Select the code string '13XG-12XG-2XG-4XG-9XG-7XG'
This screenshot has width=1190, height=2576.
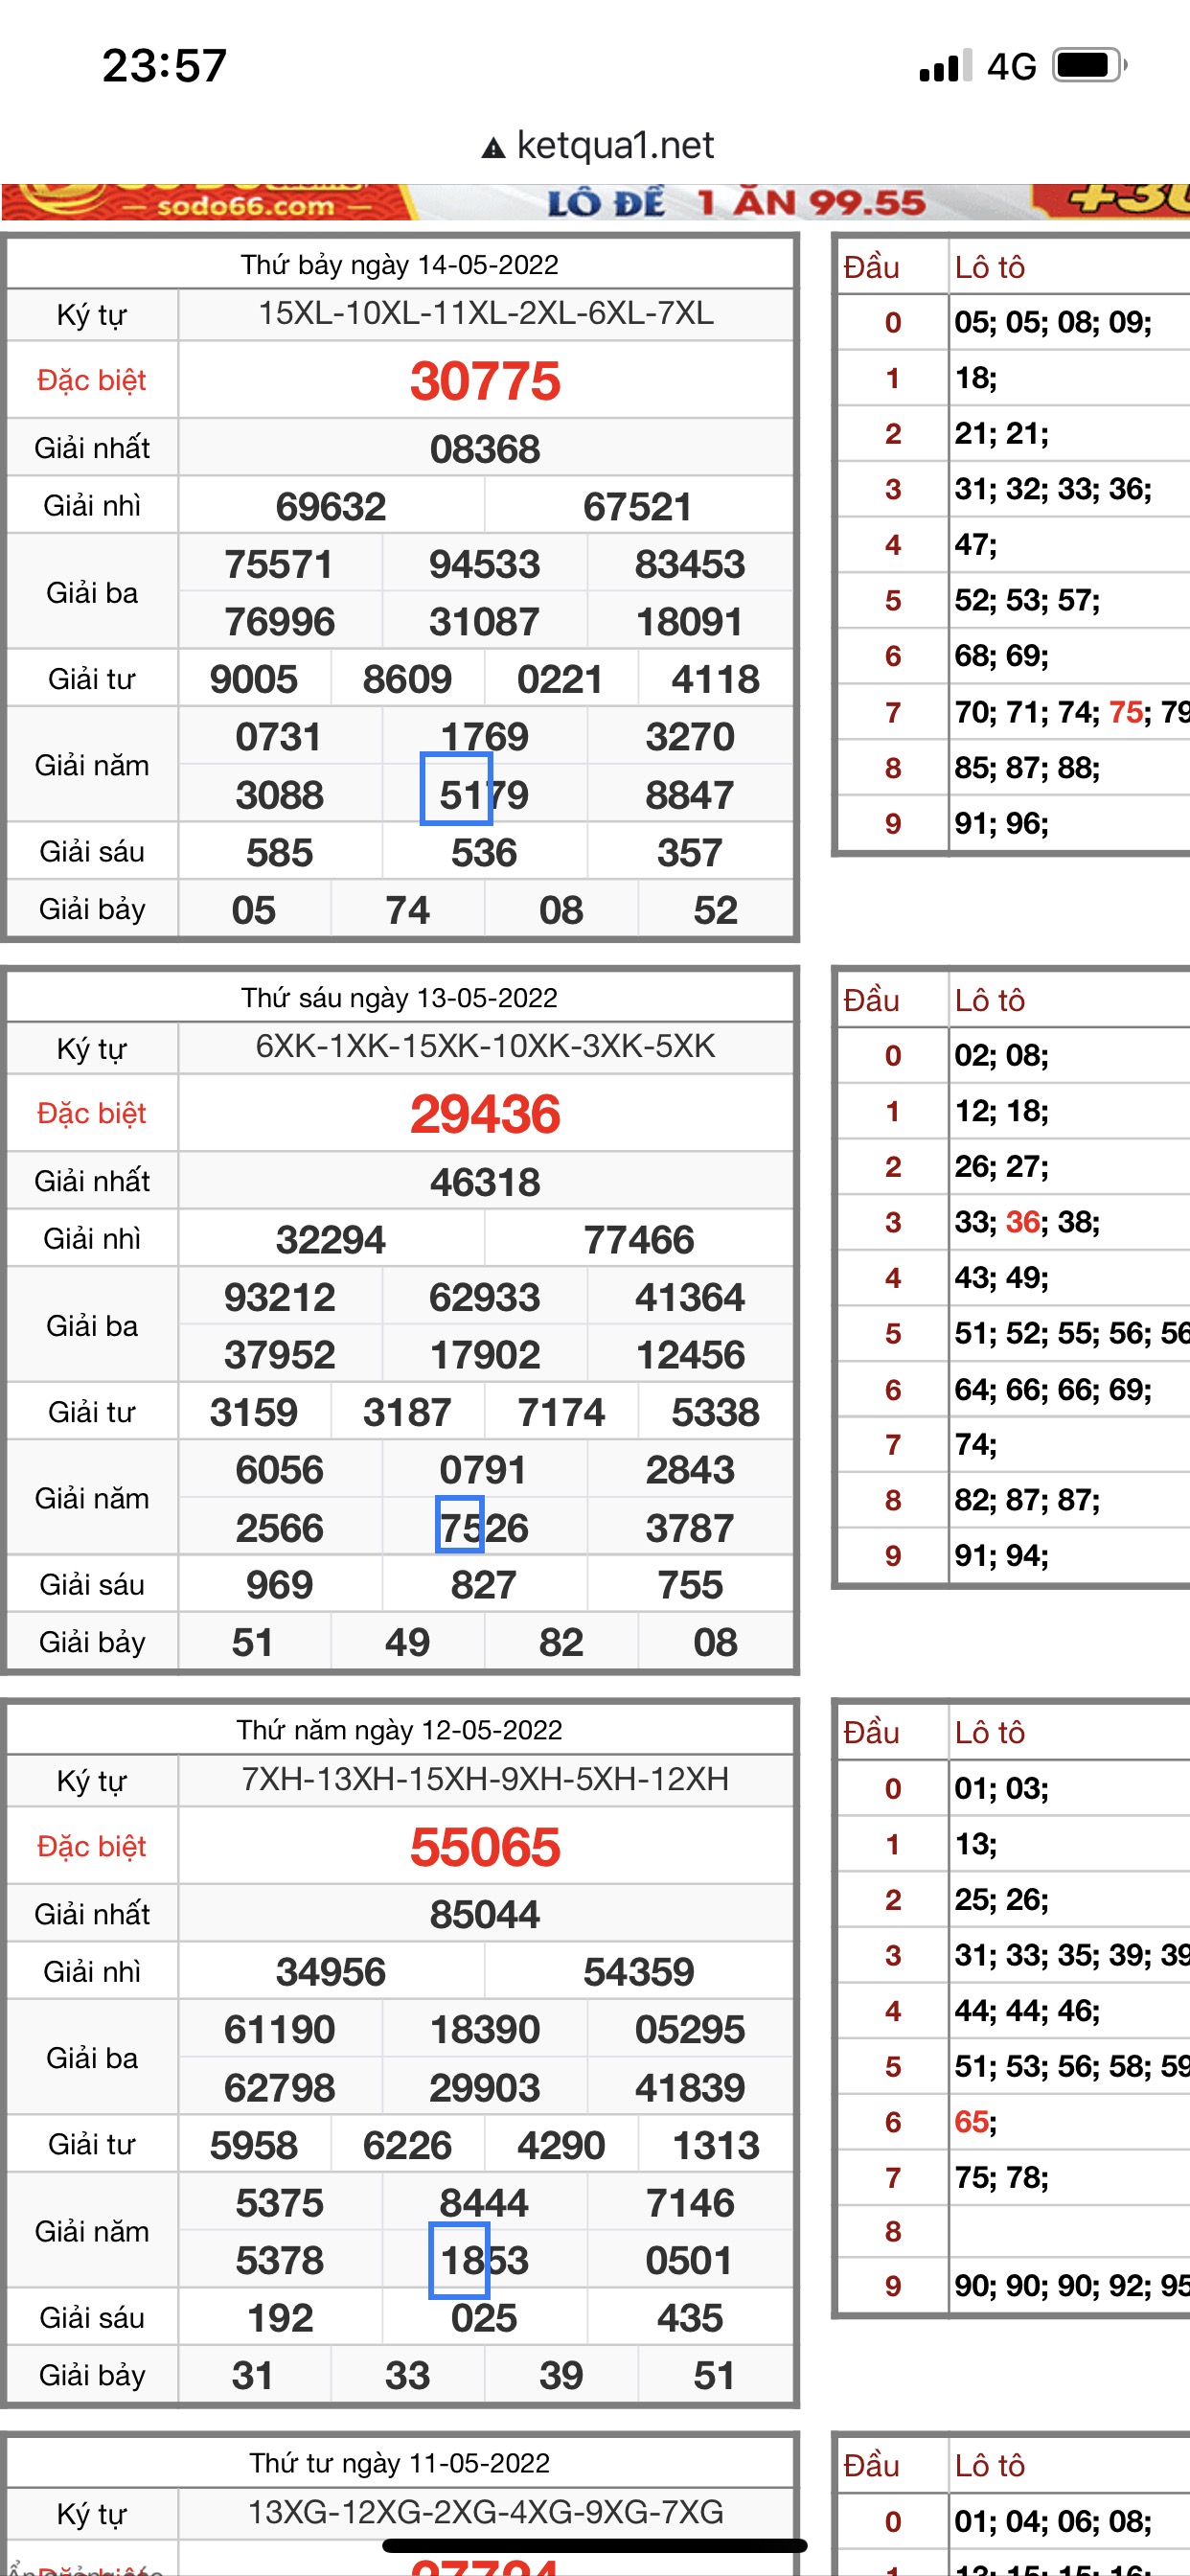coord(486,2512)
